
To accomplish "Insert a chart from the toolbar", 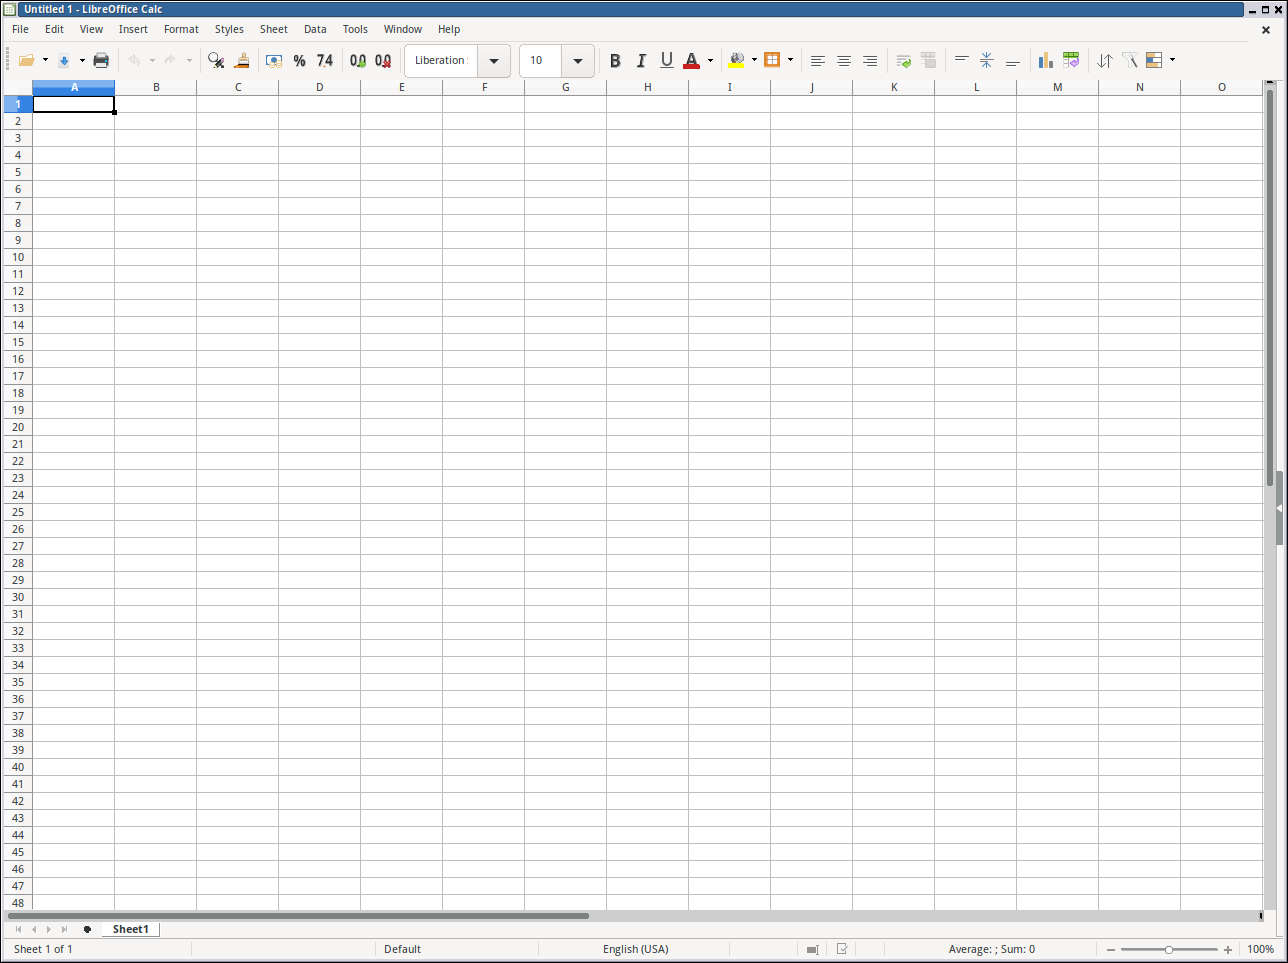I will (x=1045, y=60).
